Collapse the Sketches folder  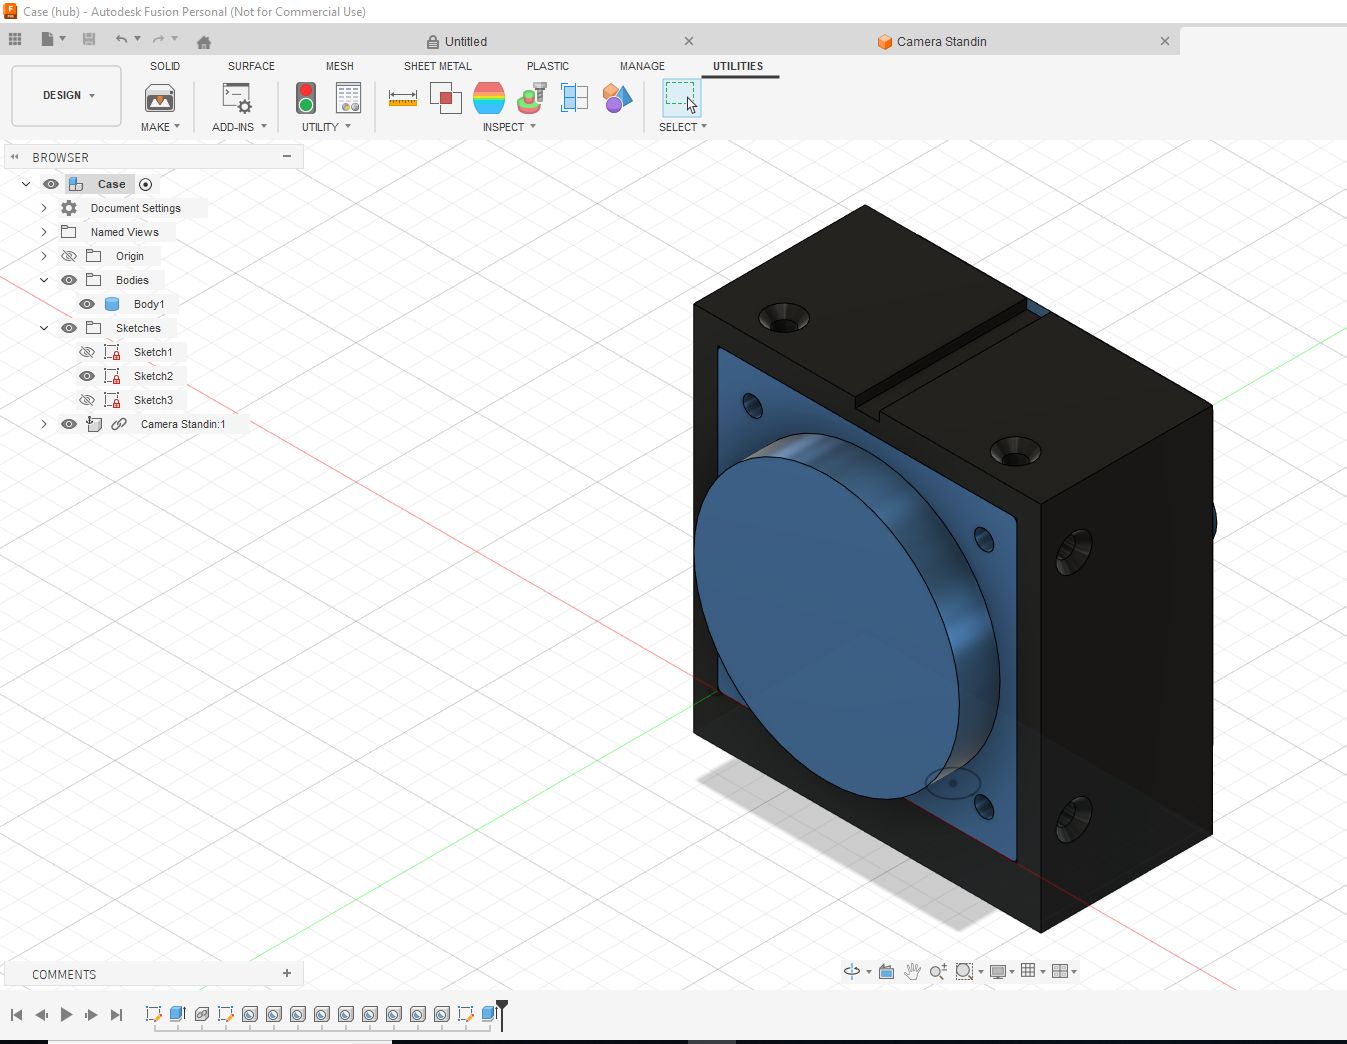(44, 328)
